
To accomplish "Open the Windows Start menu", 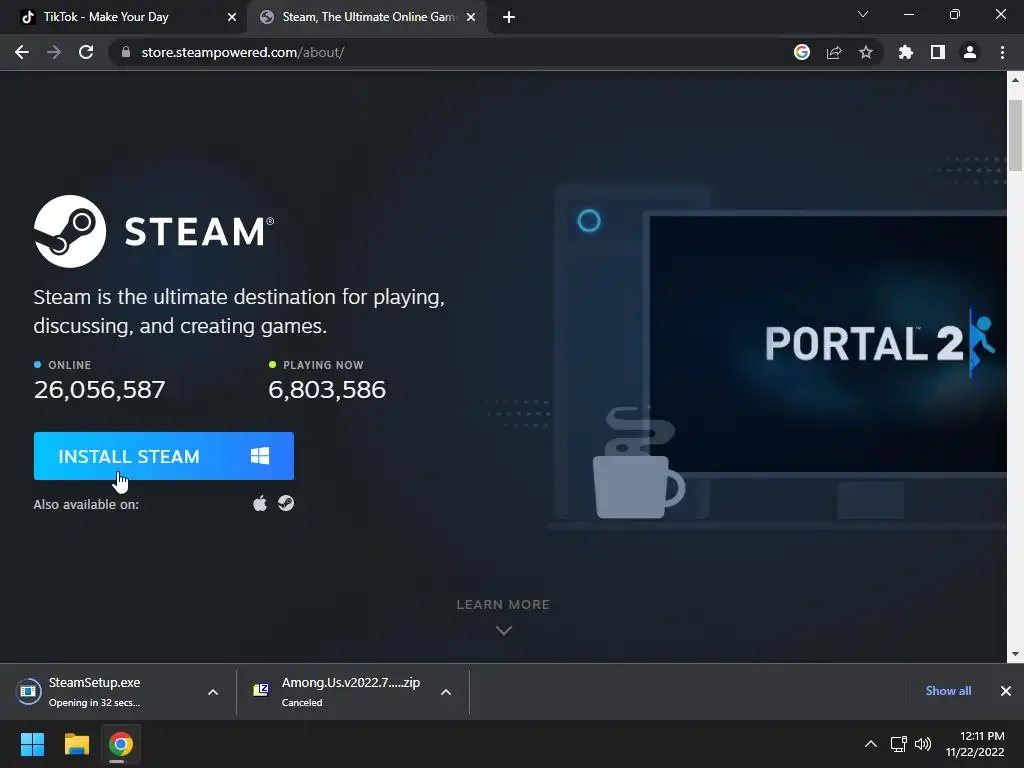I will 32,744.
